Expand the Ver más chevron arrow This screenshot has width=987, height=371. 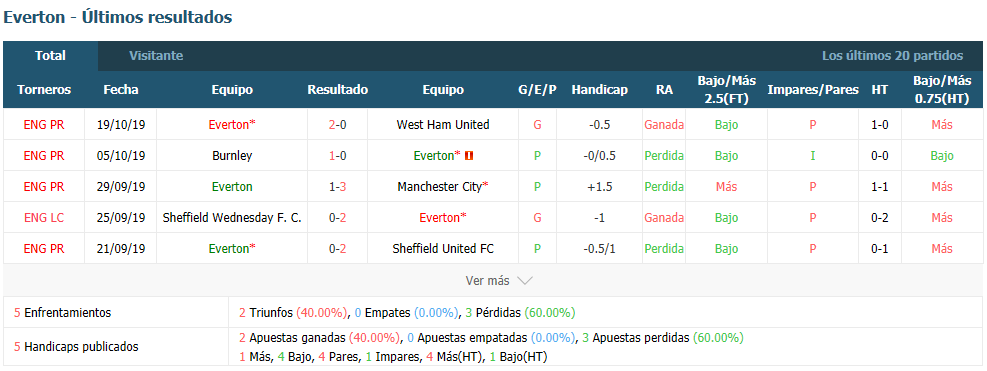(525, 281)
